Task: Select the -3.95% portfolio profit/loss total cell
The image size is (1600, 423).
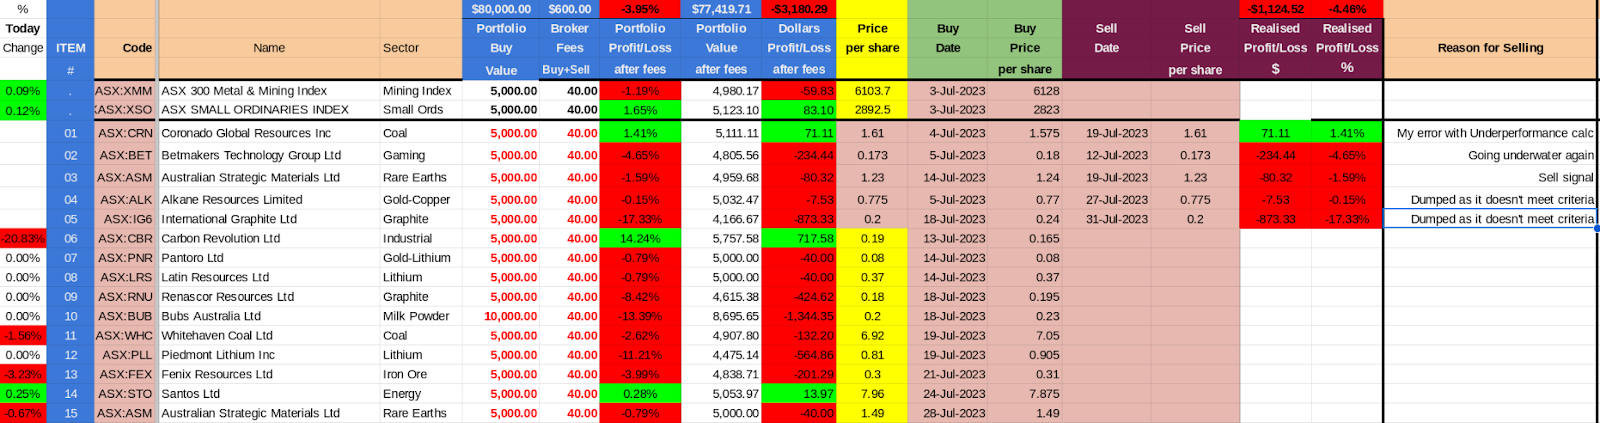Action: pos(640,9)
